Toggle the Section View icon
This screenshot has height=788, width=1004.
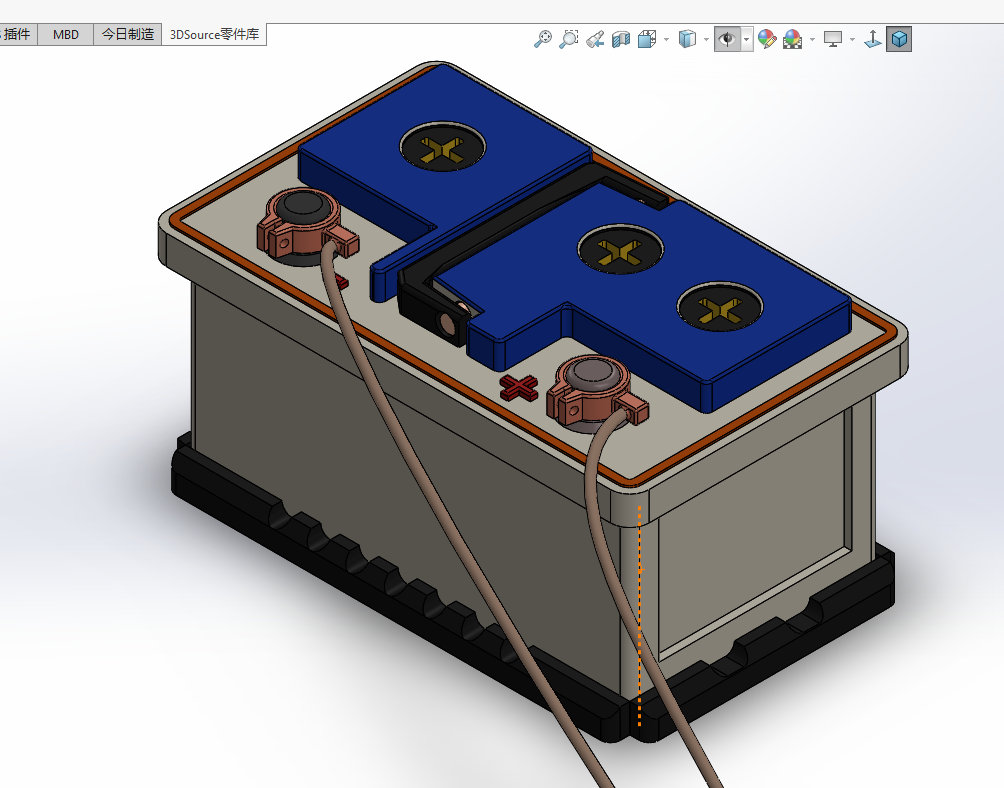(620, 39)
